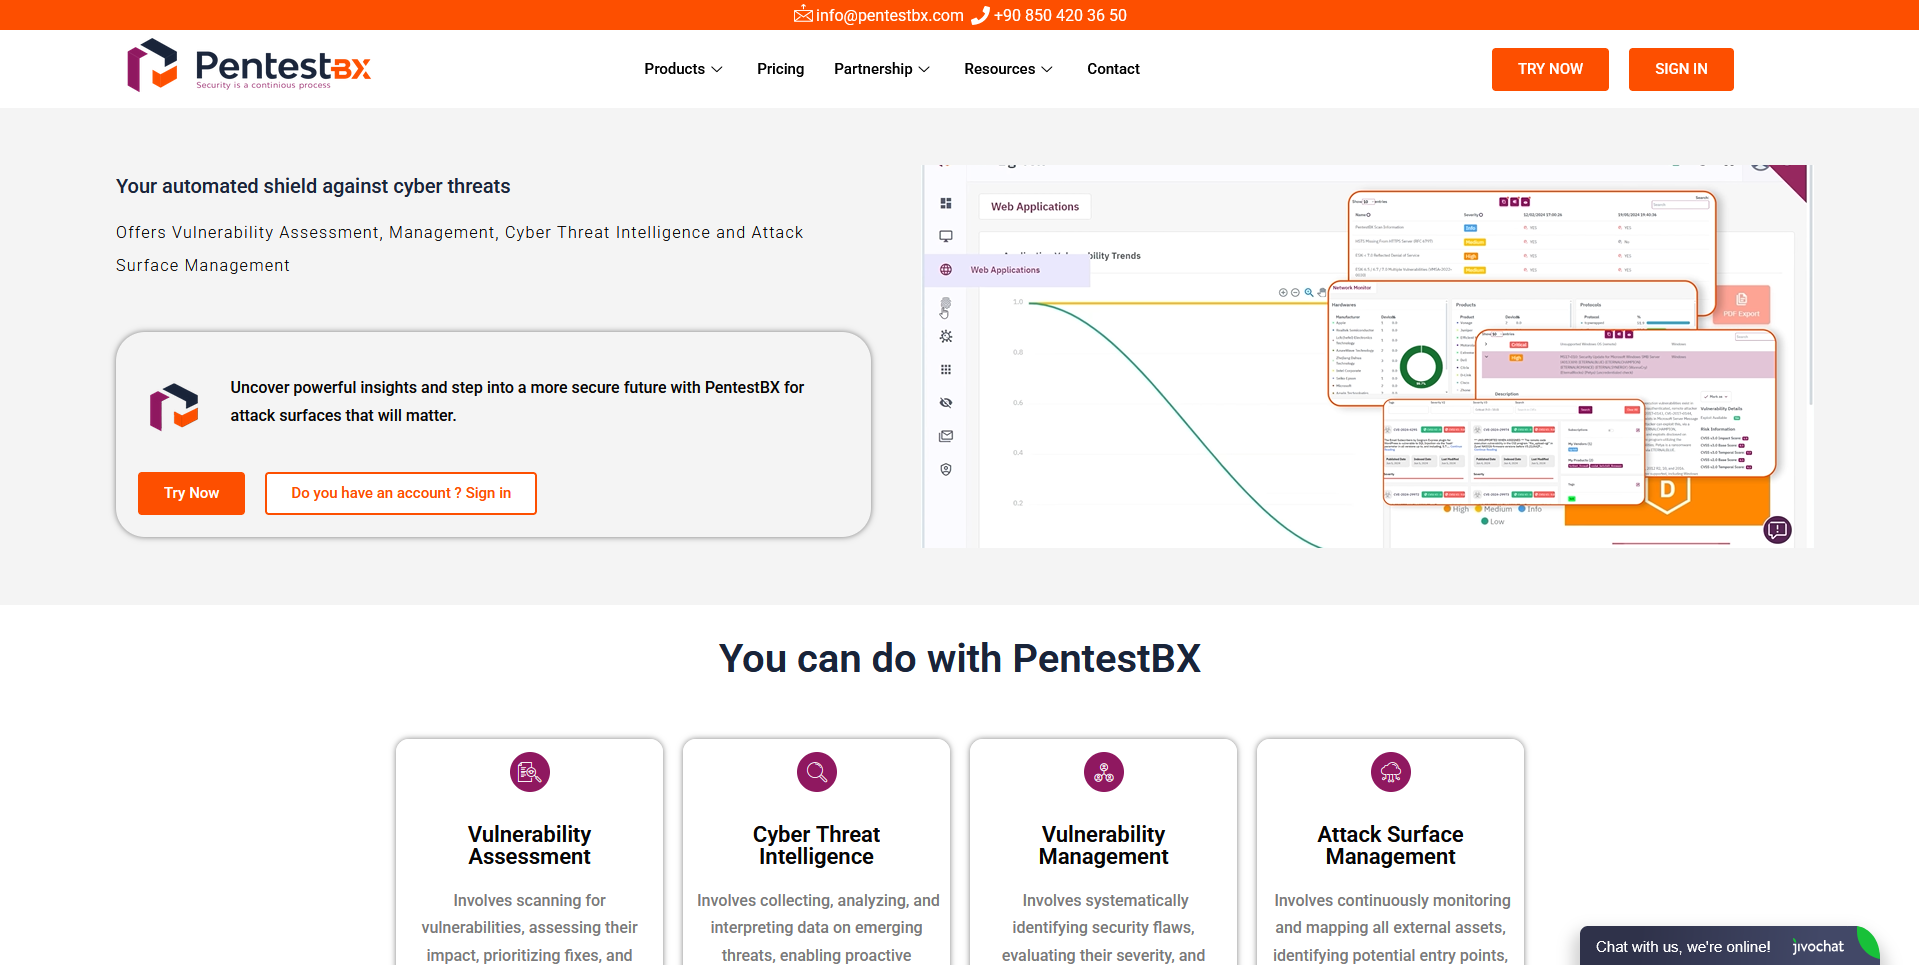
Task: Click the Attack Surface Management cloud icon
Action: [x=1390, y=772]
